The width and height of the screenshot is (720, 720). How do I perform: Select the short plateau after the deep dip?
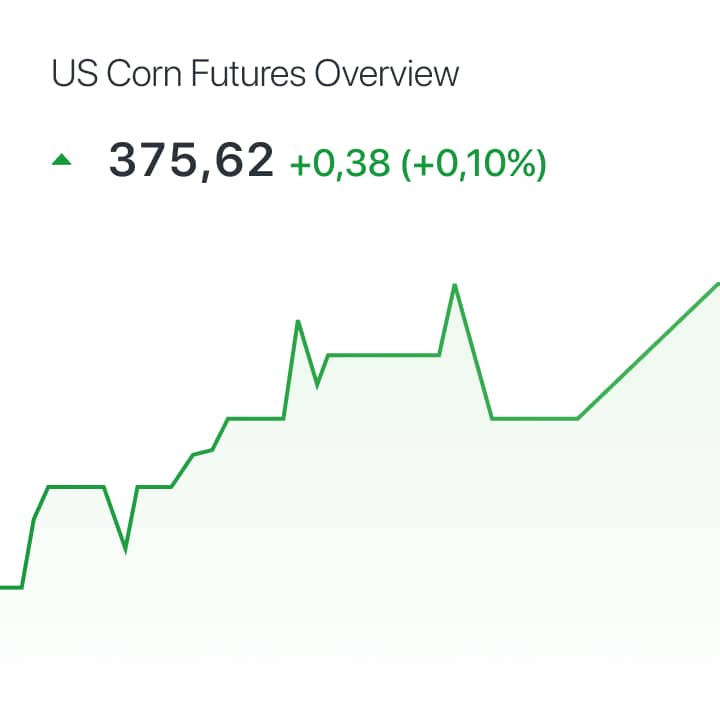(x=154, y=486)
